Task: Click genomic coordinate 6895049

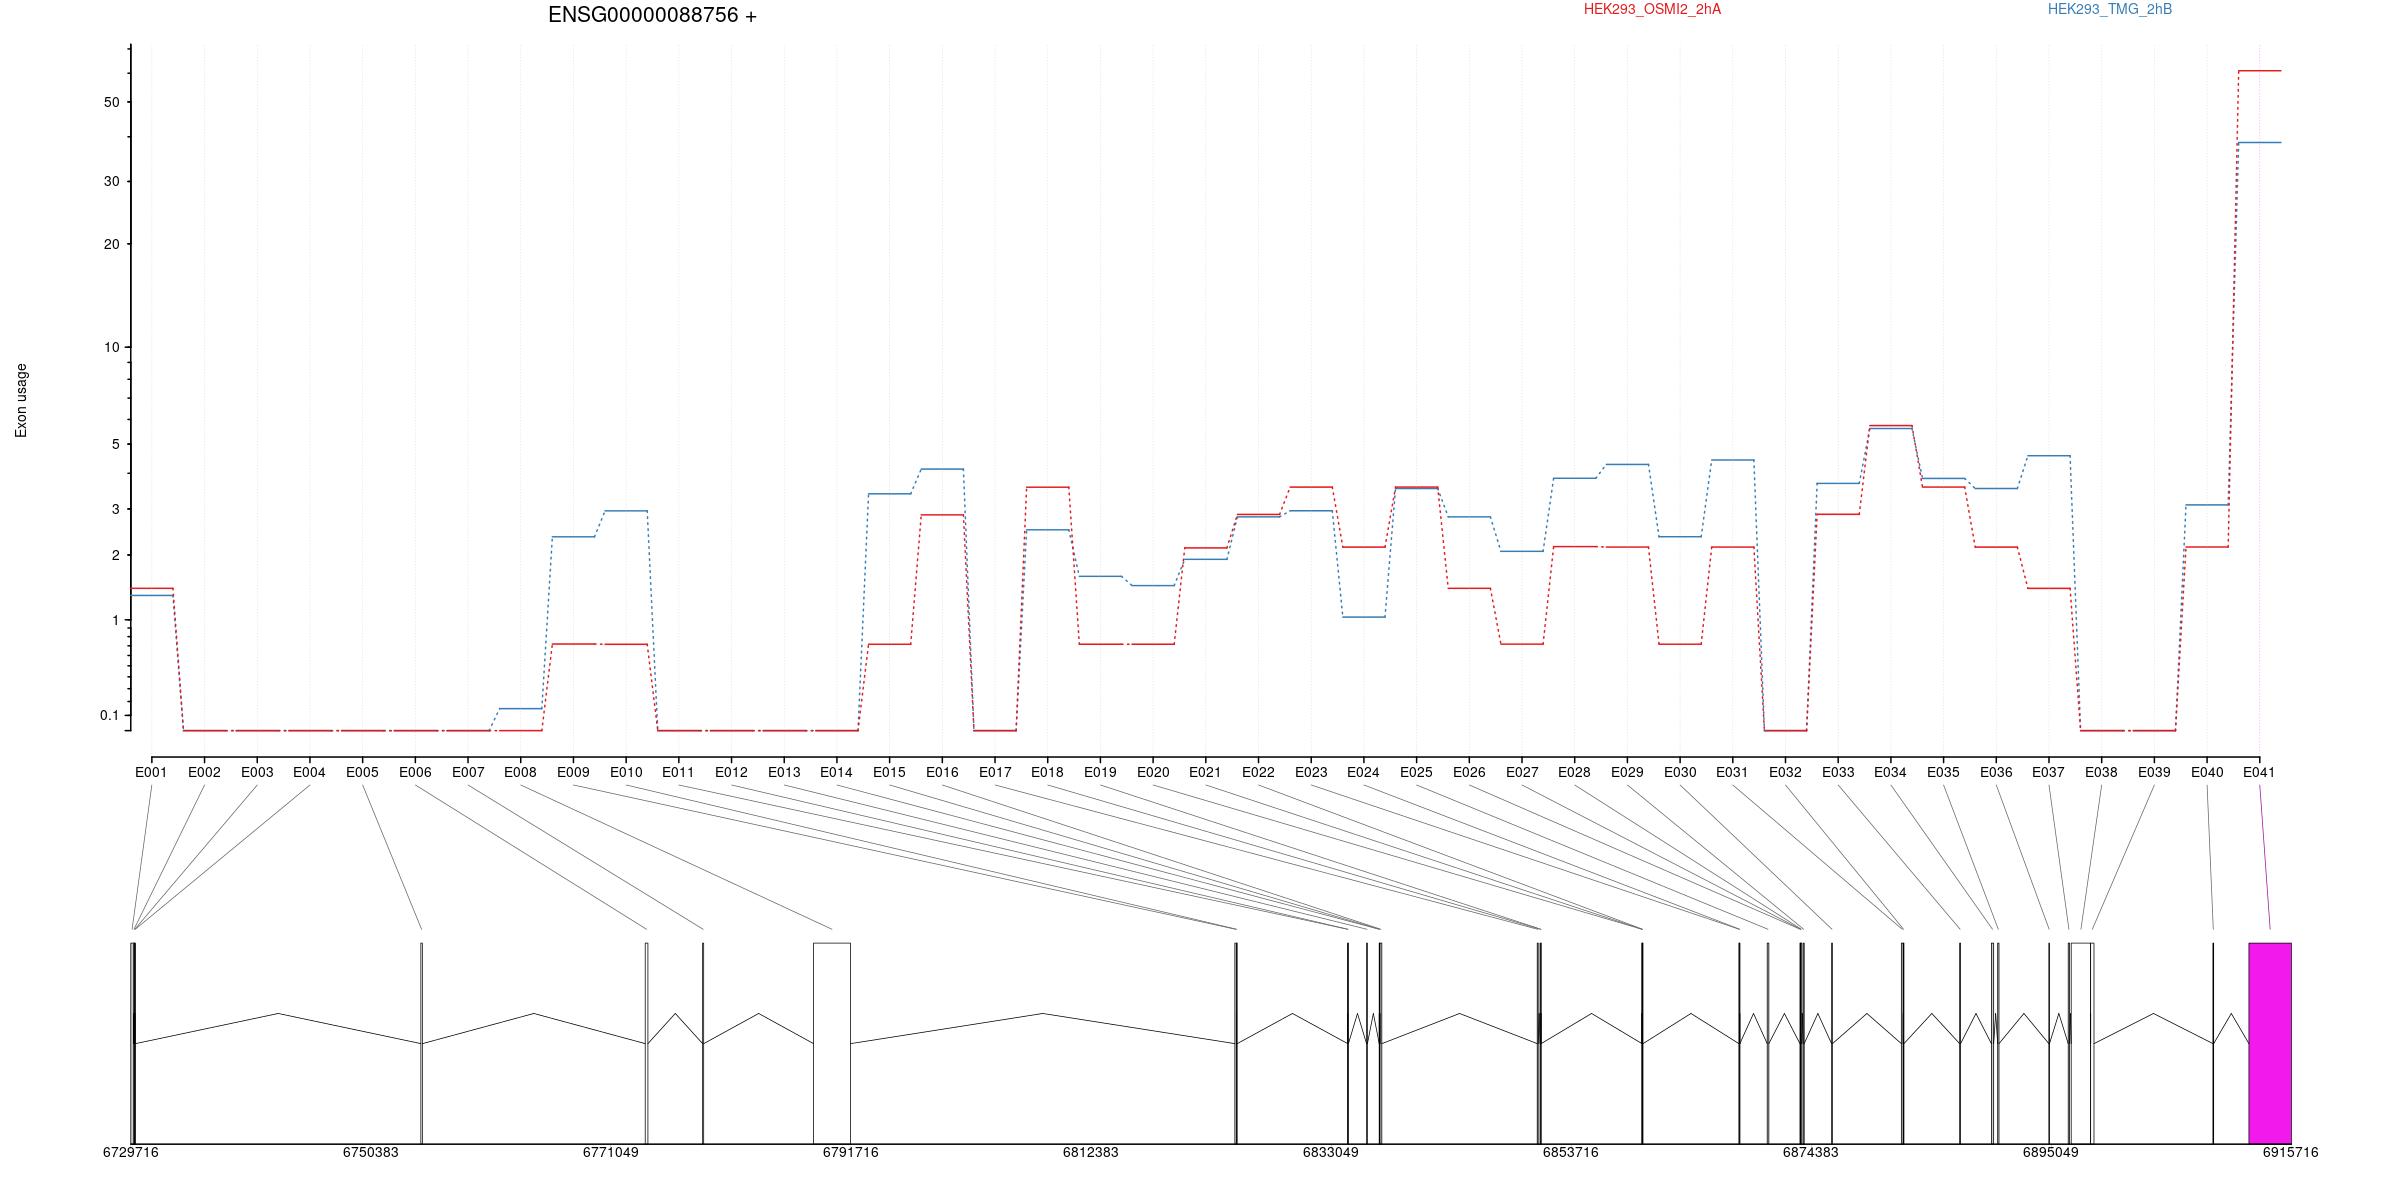Action: pos(2051,1152)
